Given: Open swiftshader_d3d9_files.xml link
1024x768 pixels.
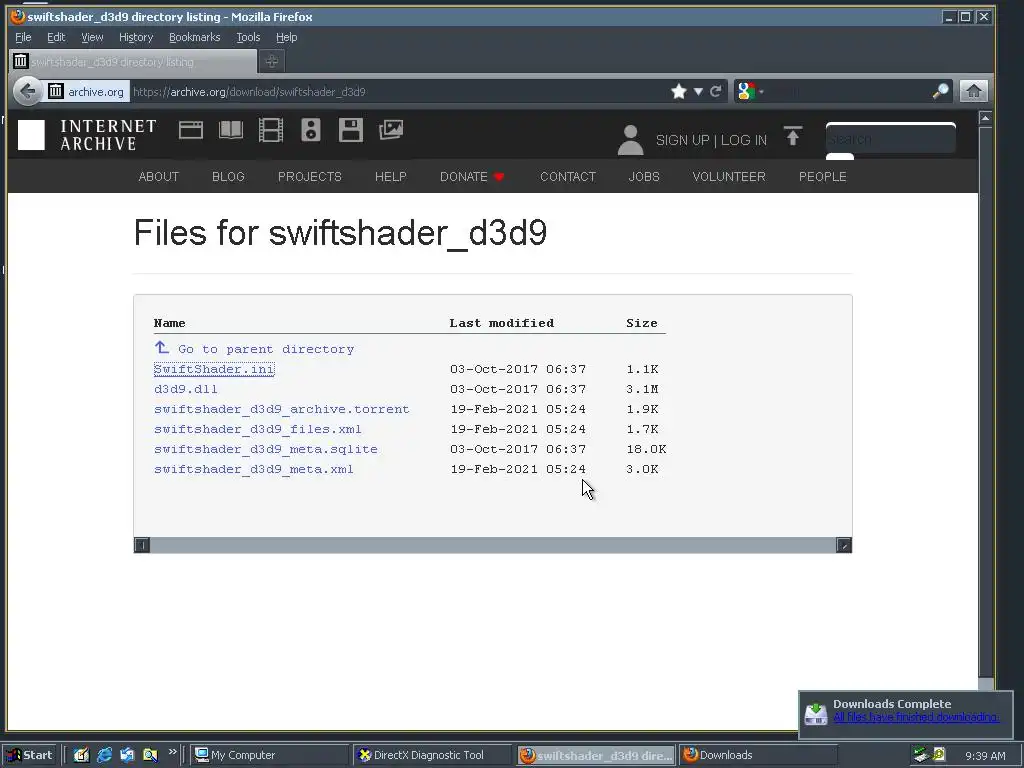Looking at the screenshot, I should pyautogui.click(x=258, y=429).
